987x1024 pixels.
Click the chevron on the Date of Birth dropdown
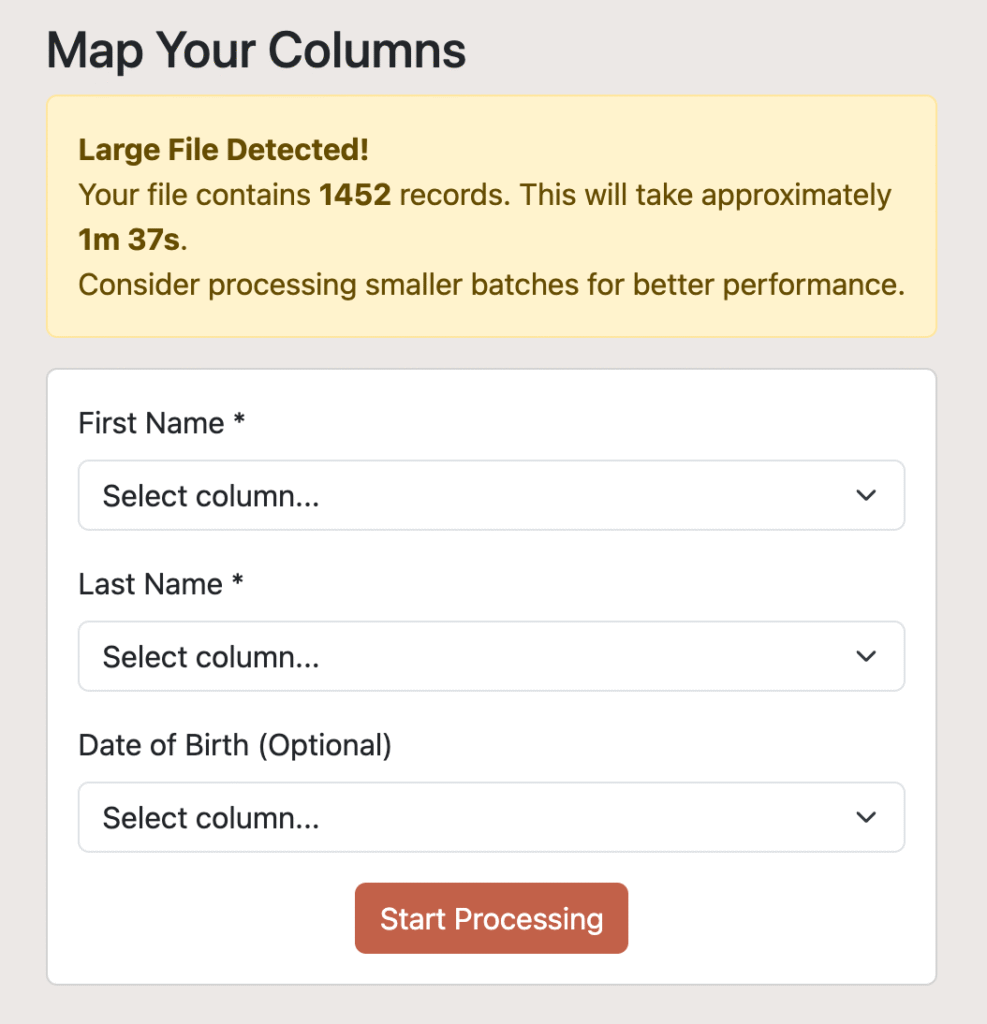866,817
